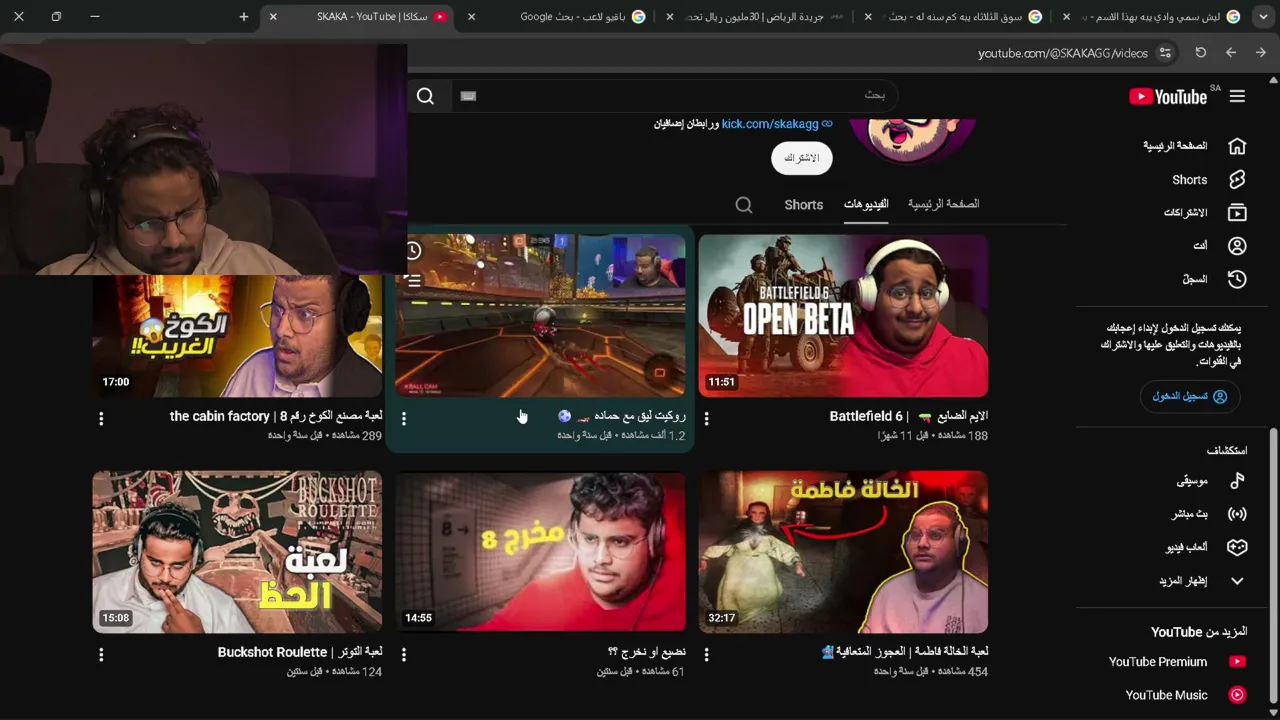
Task: Open video title 'لعبة الخالة فاطمة | العجوز المتعافية'
Action: click(x=905, y=652)
